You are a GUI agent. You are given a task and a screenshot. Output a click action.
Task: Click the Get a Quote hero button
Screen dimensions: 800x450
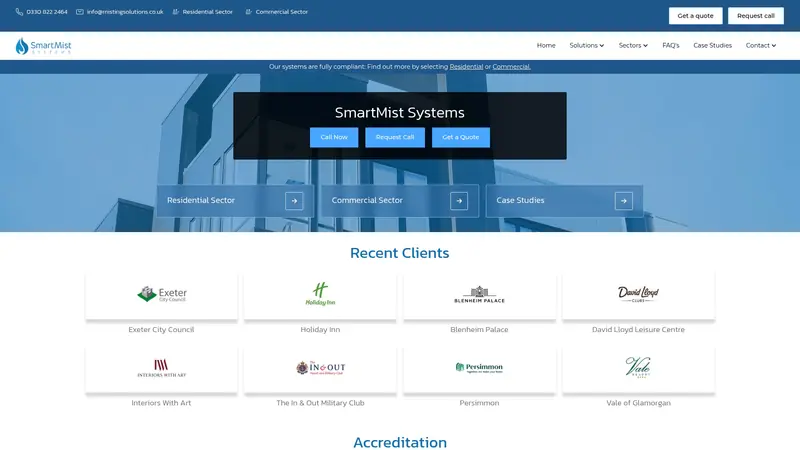pyautogui.click(x=461, y=137)
